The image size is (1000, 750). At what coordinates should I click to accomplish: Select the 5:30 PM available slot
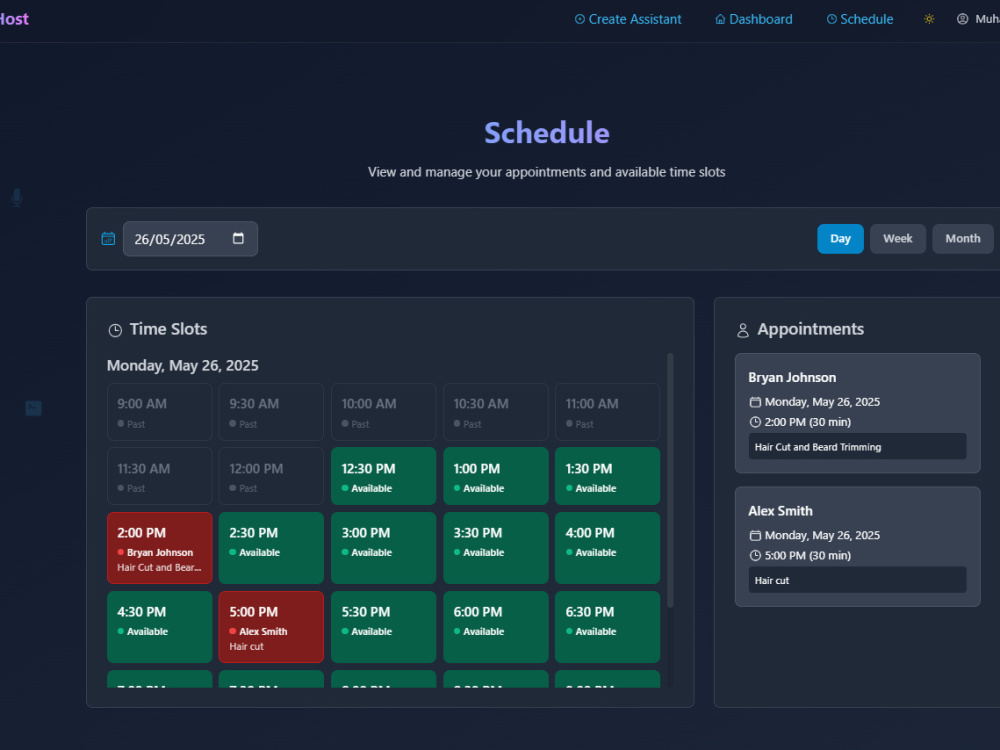click(383, 627)
